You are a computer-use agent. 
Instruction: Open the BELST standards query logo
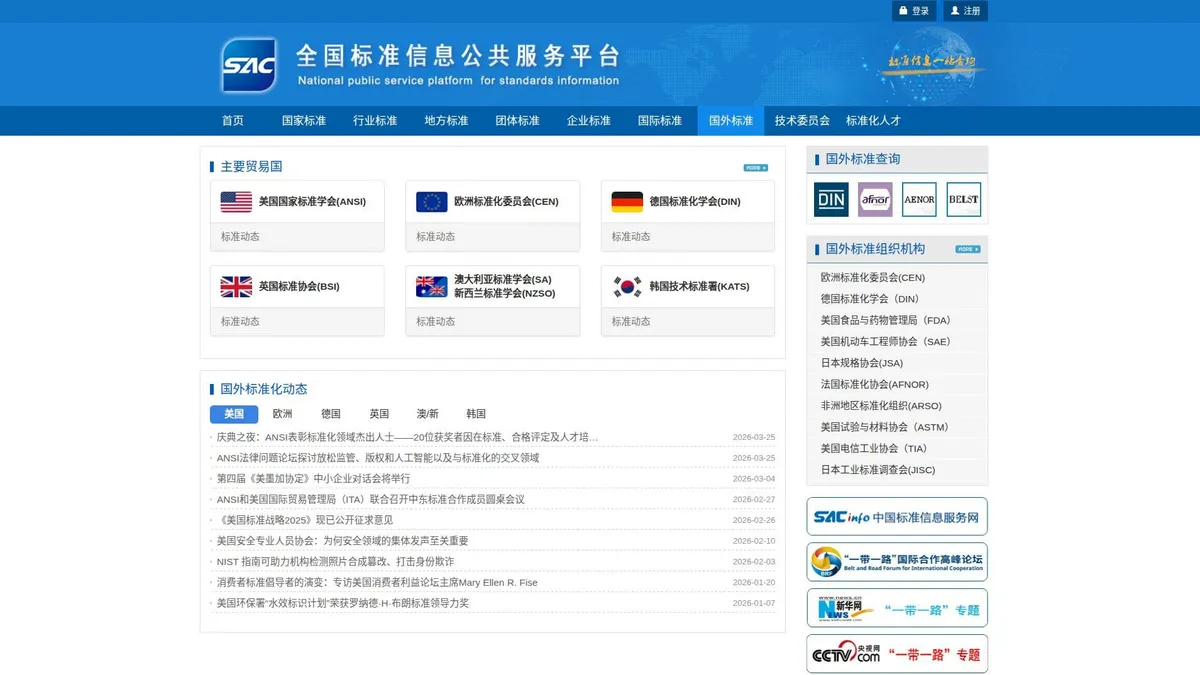point(963,199)
